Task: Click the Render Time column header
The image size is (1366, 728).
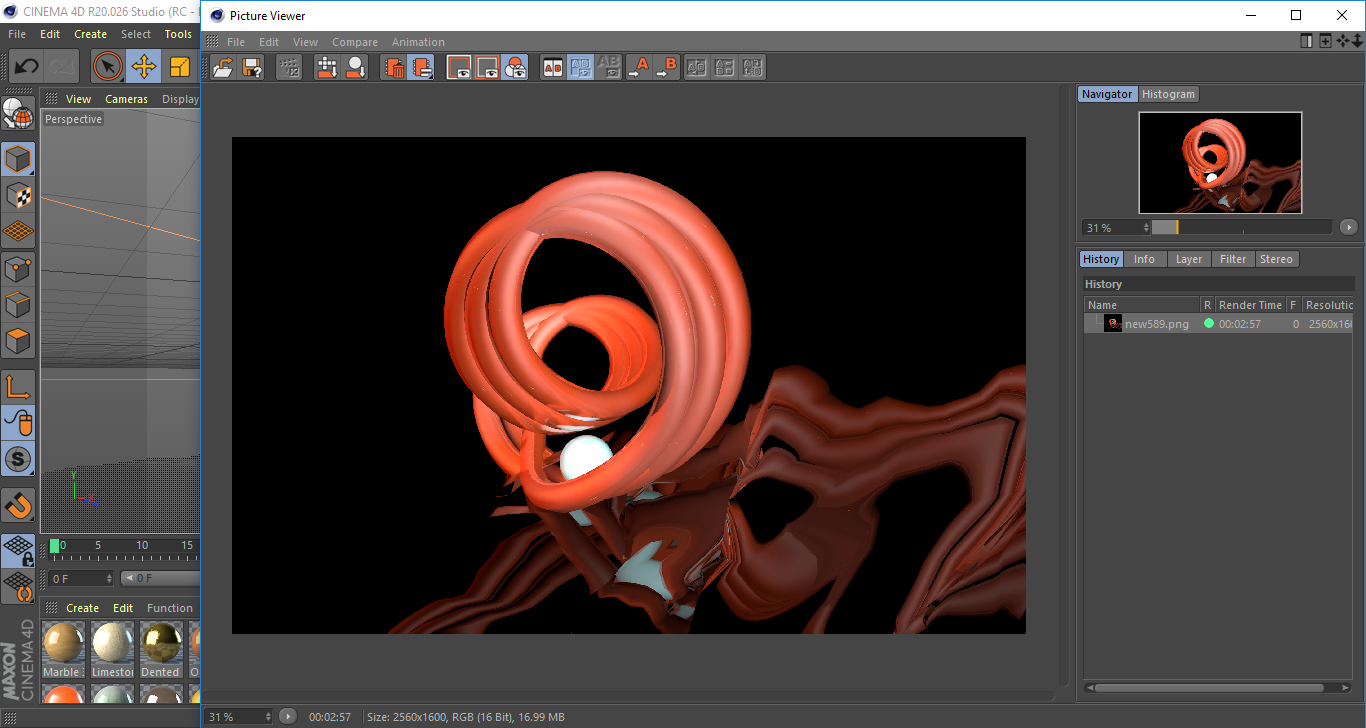Action: coord(1250,305)
